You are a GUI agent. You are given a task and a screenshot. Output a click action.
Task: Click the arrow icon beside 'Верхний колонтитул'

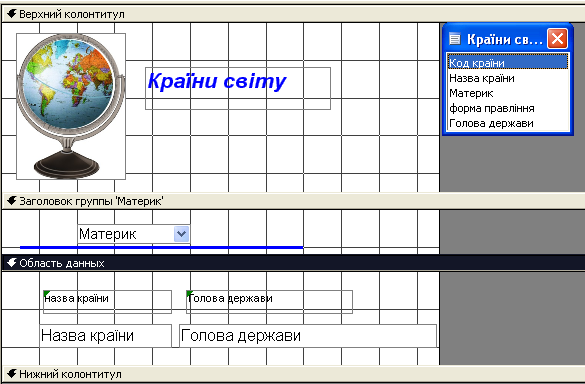[x=12, y=14]
